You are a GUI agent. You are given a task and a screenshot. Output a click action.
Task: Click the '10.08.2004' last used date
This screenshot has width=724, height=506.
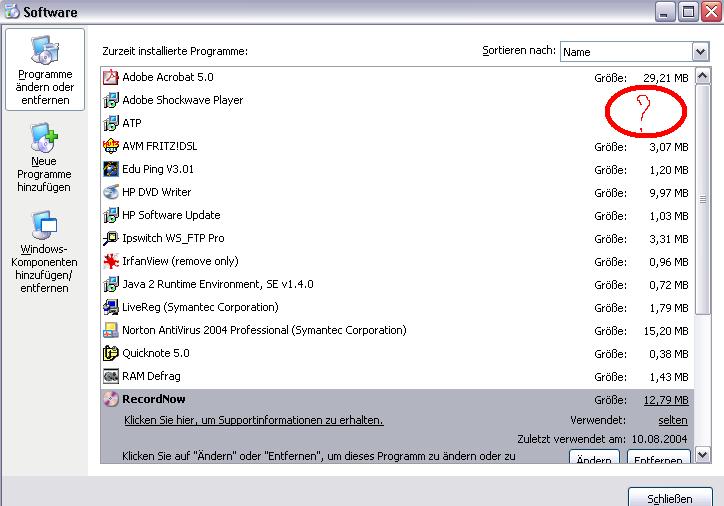pos(659,439)
